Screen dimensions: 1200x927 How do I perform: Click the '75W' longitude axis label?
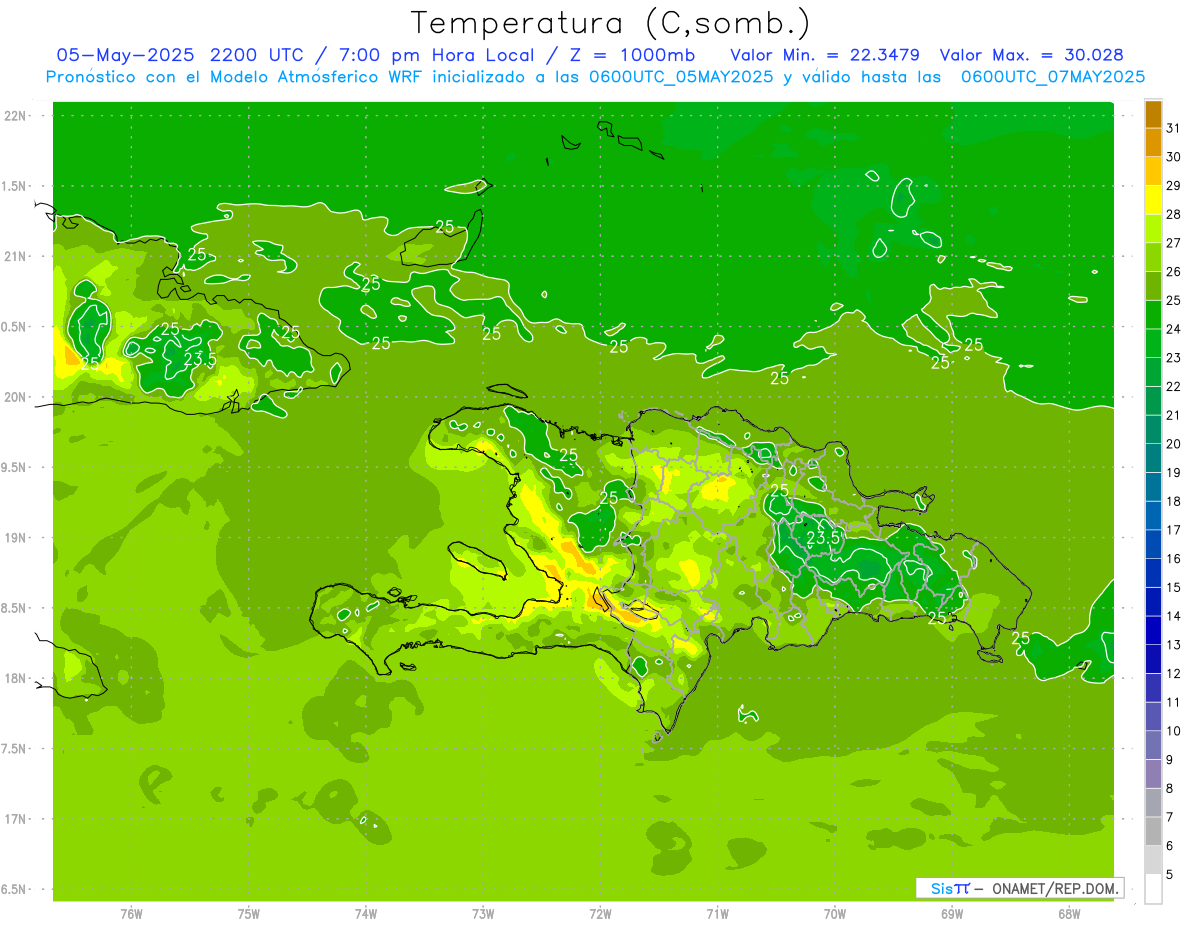(x=248, y=914)
